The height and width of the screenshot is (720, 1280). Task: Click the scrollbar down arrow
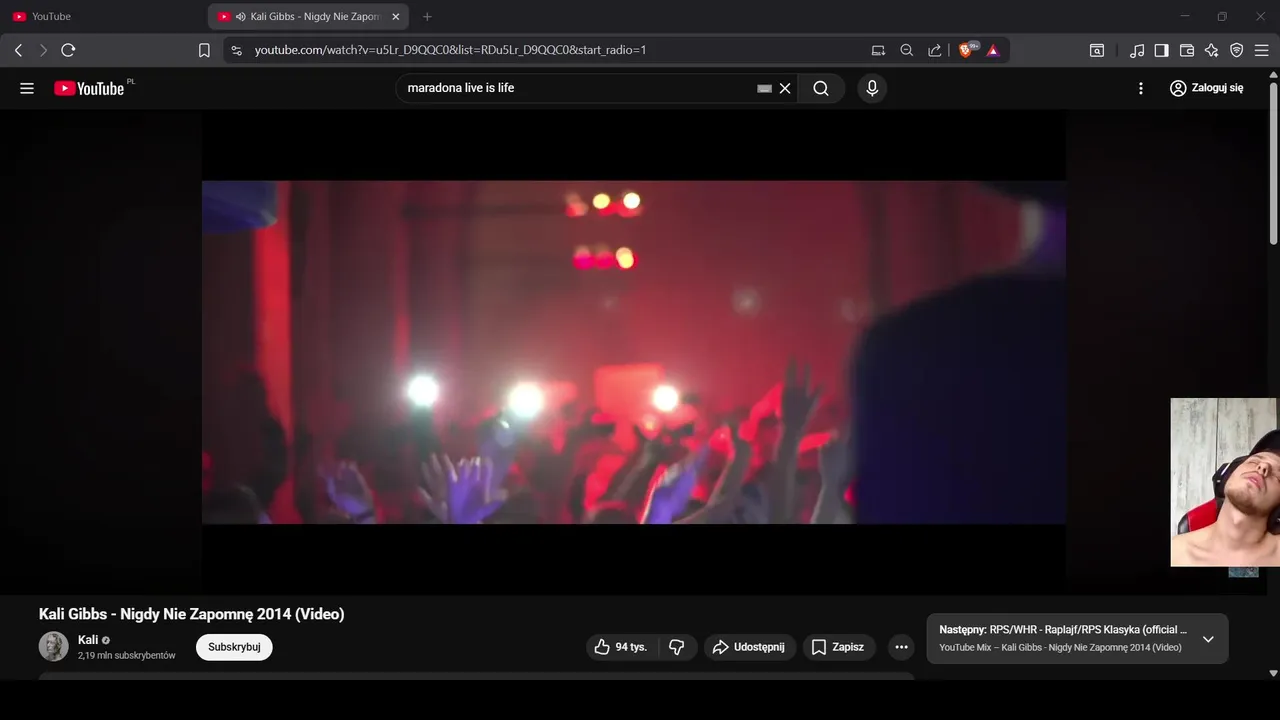[1273, 673]
